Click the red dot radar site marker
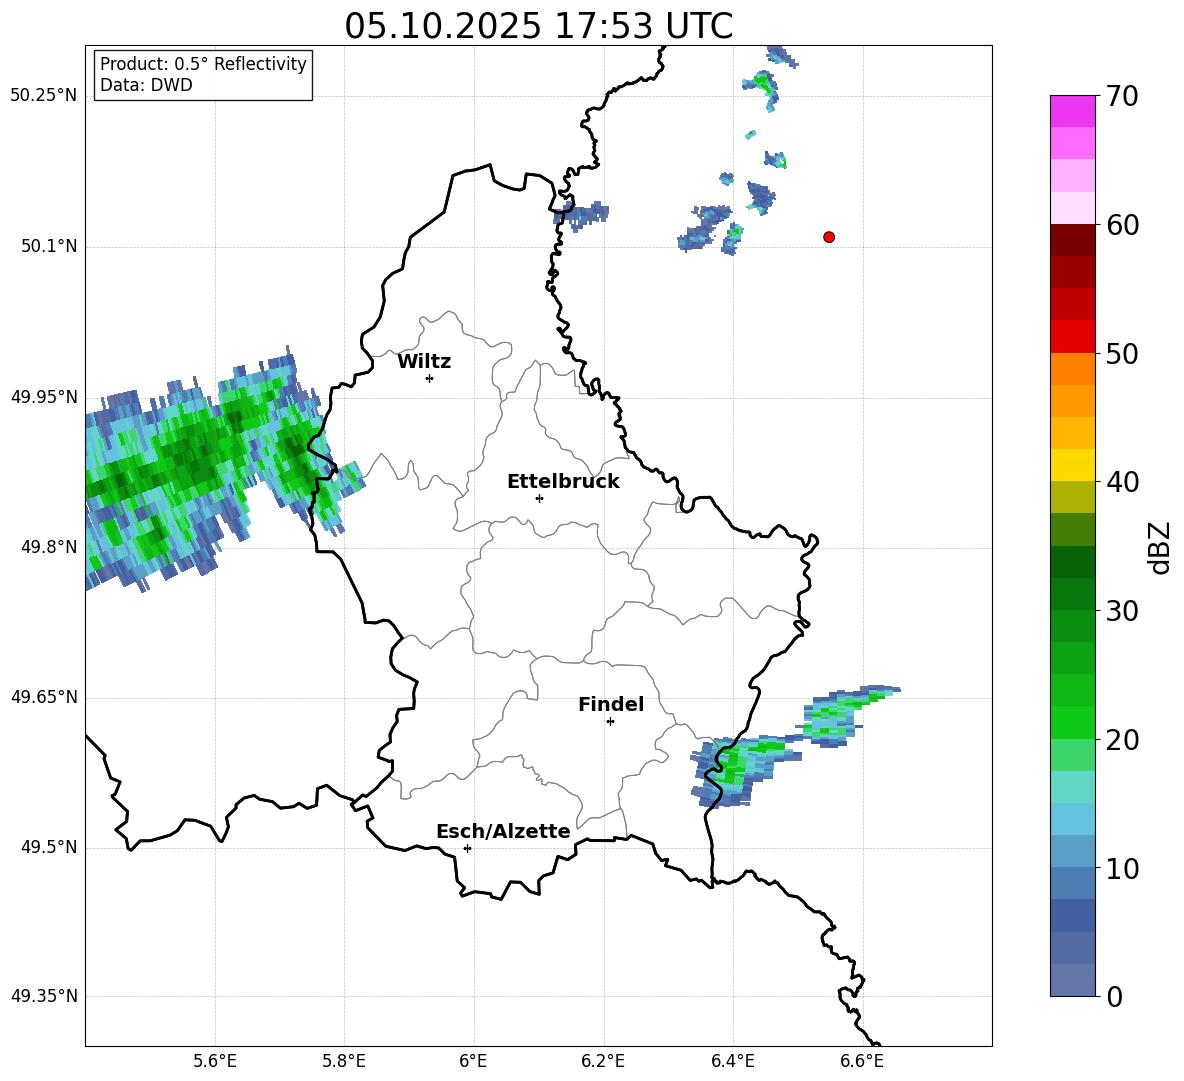The width and height of the screenshot is (1184, 1081). [829, 237]
